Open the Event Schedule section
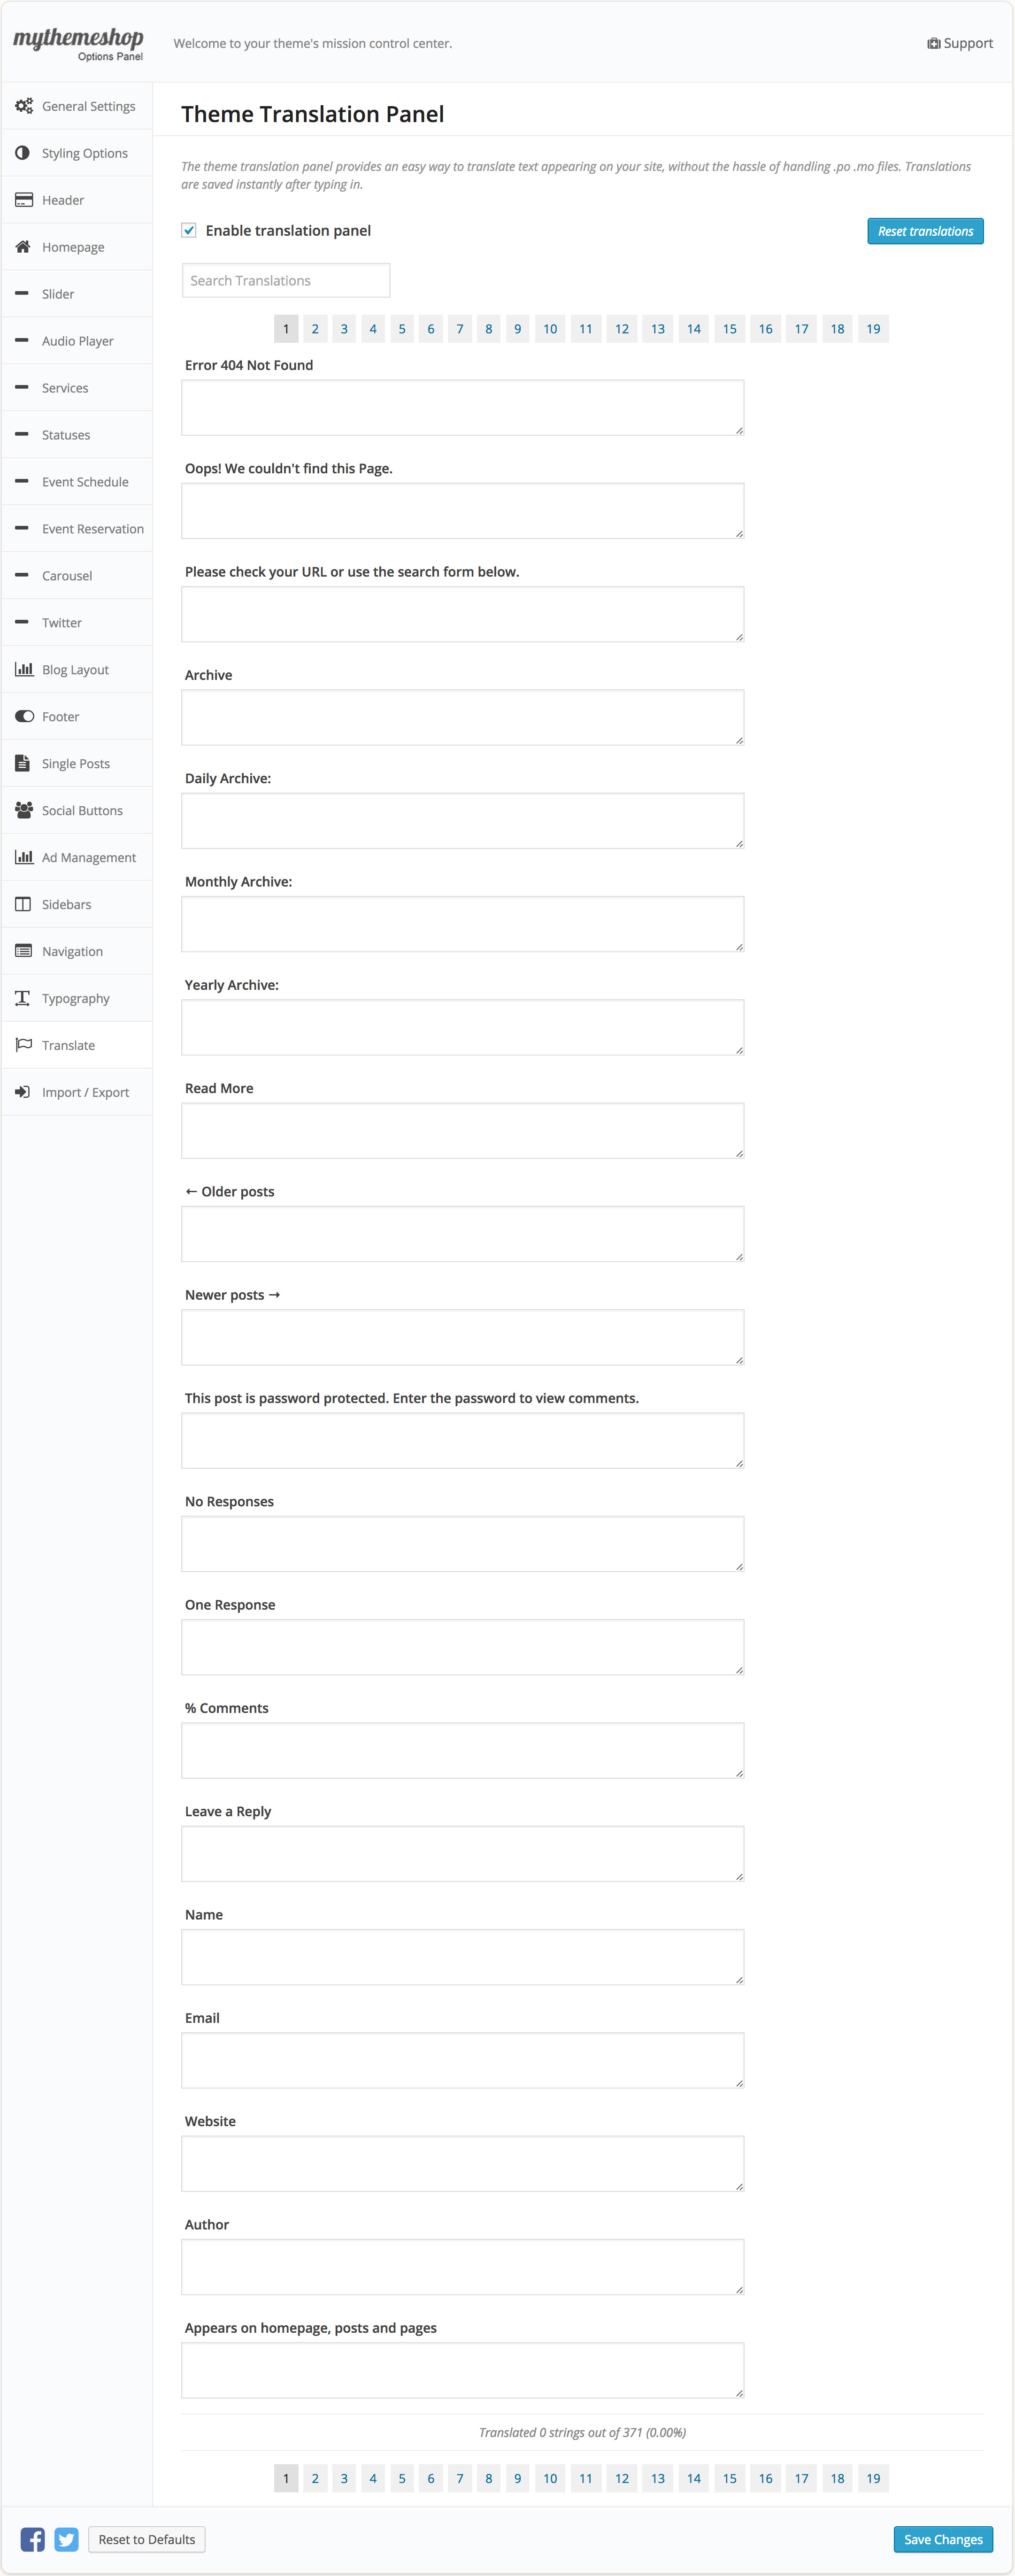 (85, 482)
